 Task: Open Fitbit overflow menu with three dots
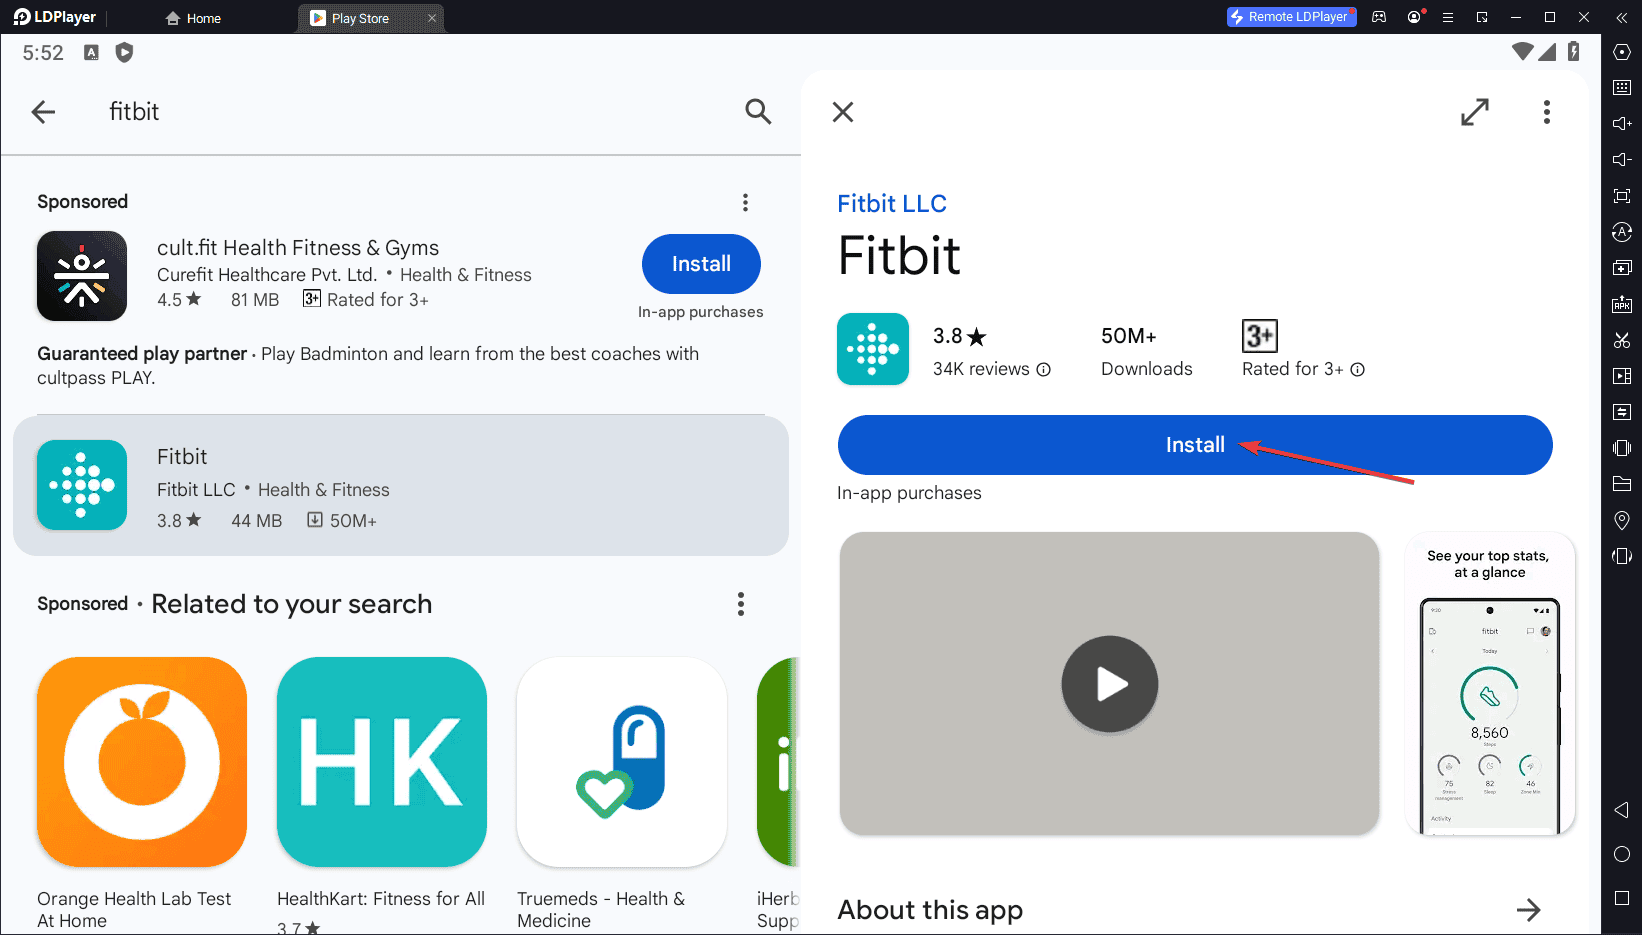click(1546, 112)
